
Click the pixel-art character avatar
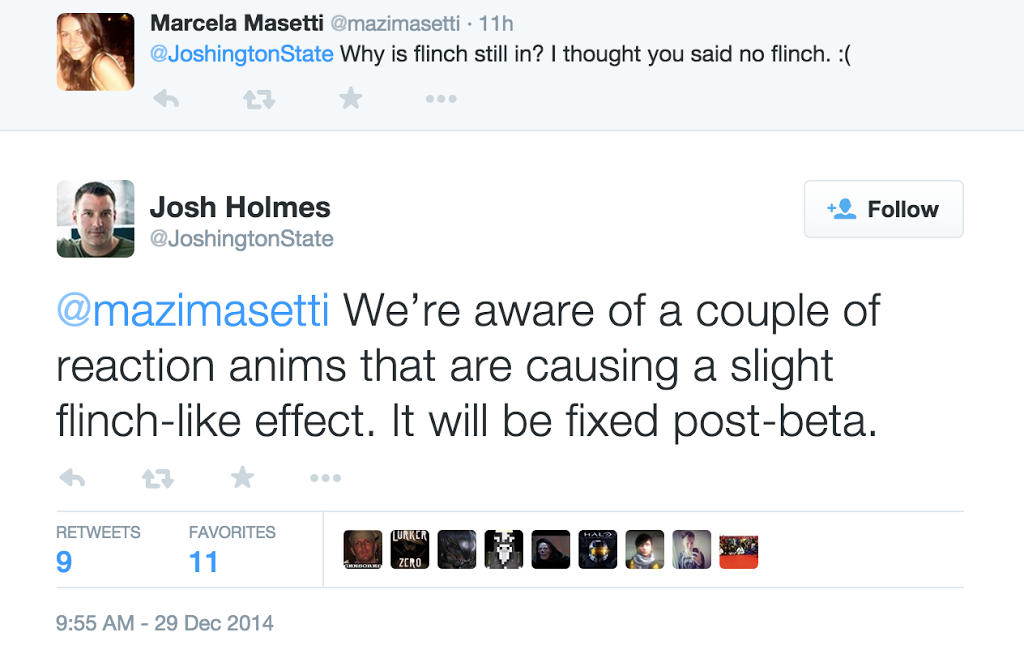504,550
